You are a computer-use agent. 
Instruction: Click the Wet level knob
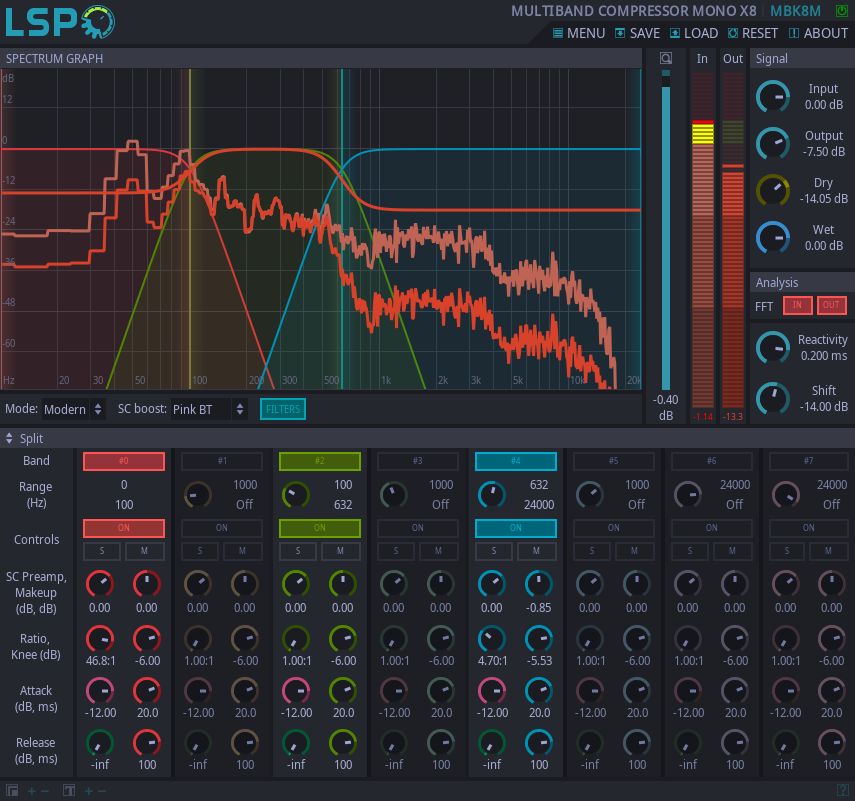(773, 238)
